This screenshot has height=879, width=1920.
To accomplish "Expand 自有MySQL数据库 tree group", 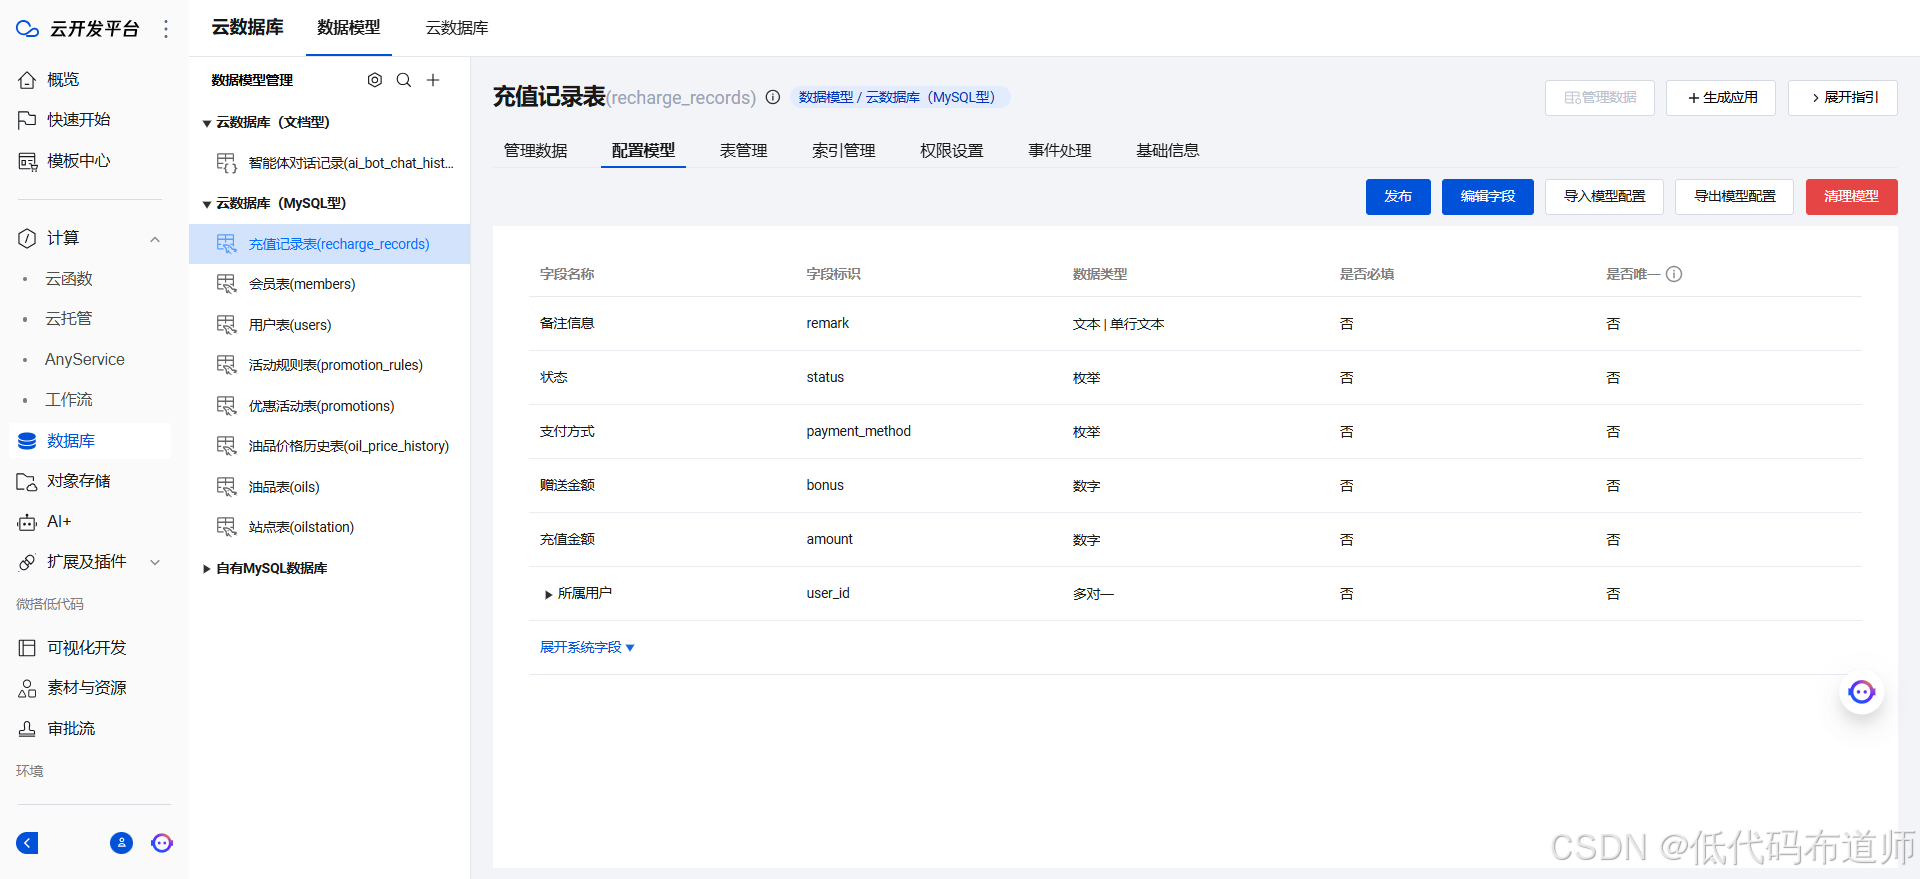I will point(207,569).
